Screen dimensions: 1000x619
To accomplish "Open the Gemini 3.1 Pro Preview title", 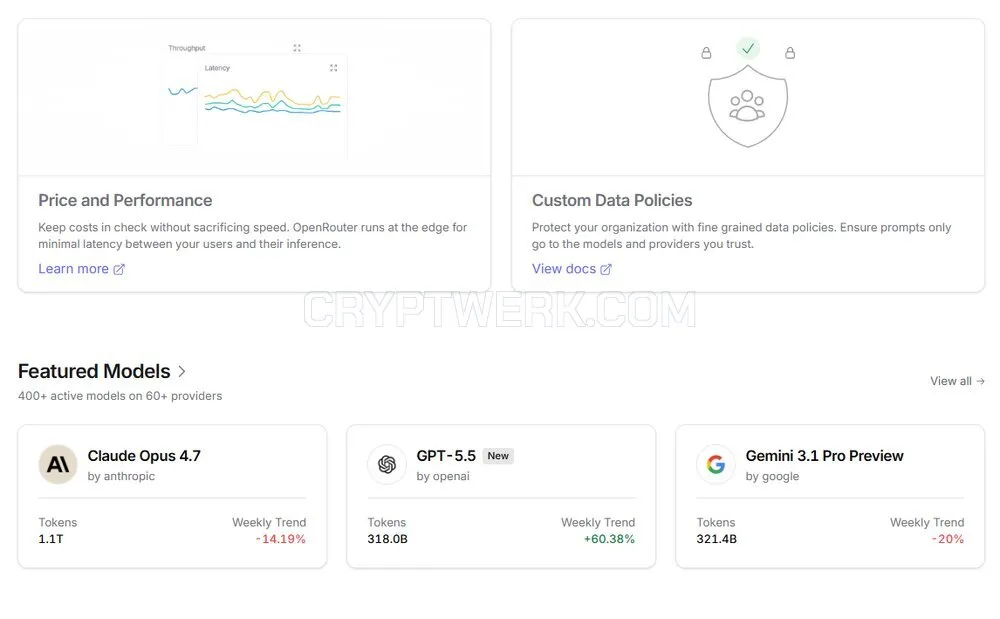I will pos(825,456).
